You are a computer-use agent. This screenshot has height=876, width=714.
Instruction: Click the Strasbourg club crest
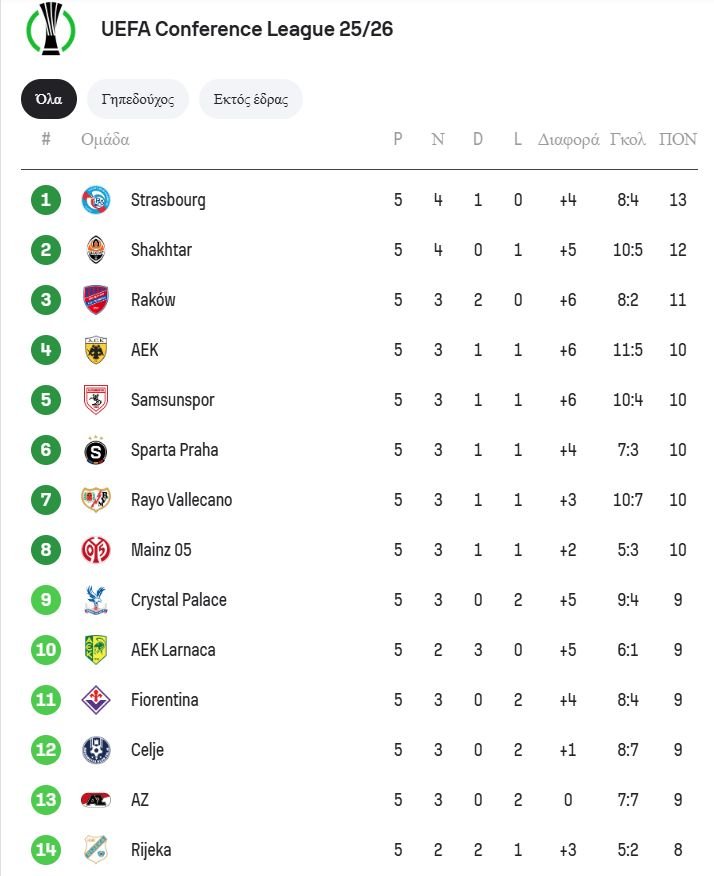[96, 200]
